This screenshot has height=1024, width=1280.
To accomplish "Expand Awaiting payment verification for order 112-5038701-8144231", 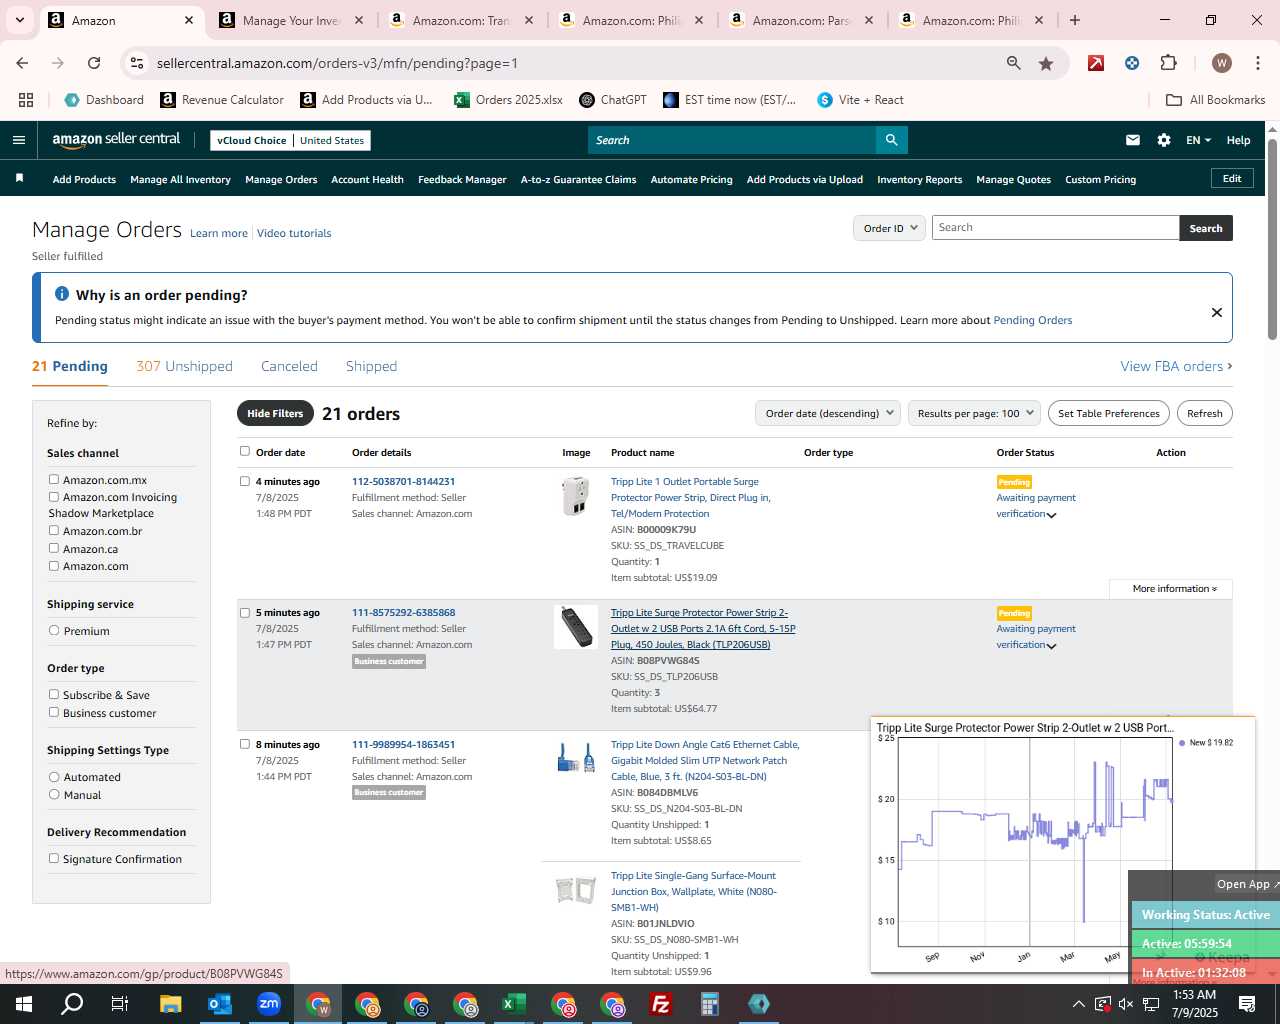I will 1051,515.
